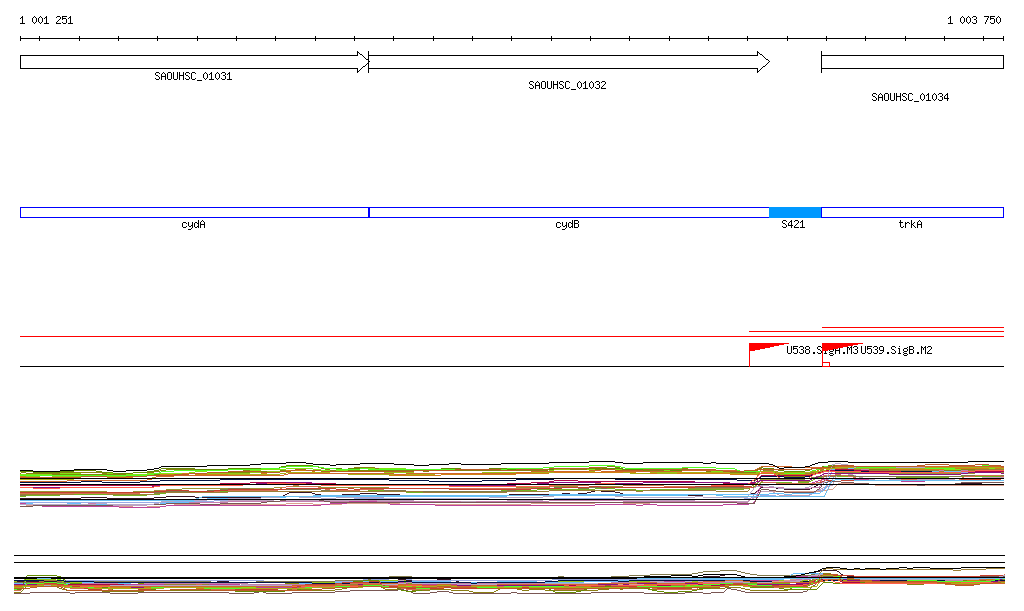Screen dimensions: 1024x611
Task: Click the U539.SigB.M2 label
Action: pyautogui.click(x=896, y=351)
